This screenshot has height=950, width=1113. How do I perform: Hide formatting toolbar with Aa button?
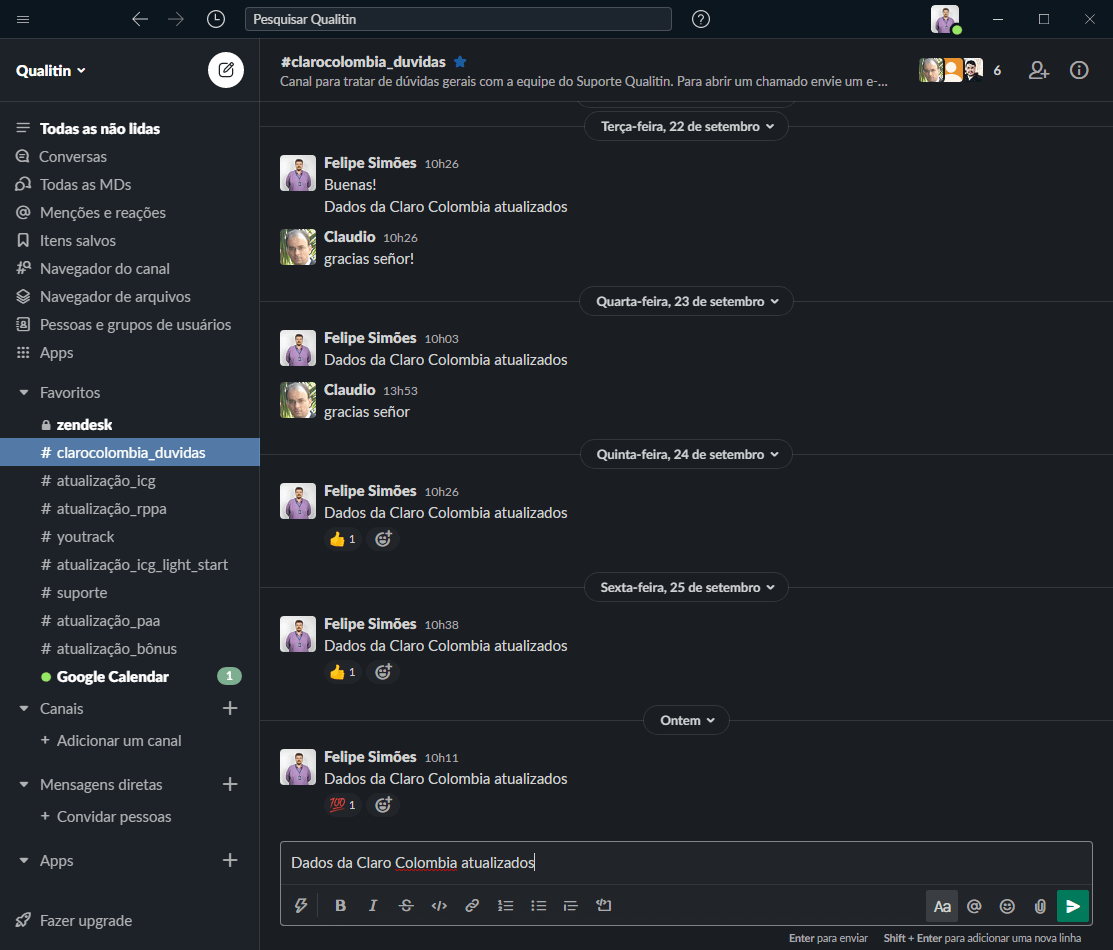942,906
